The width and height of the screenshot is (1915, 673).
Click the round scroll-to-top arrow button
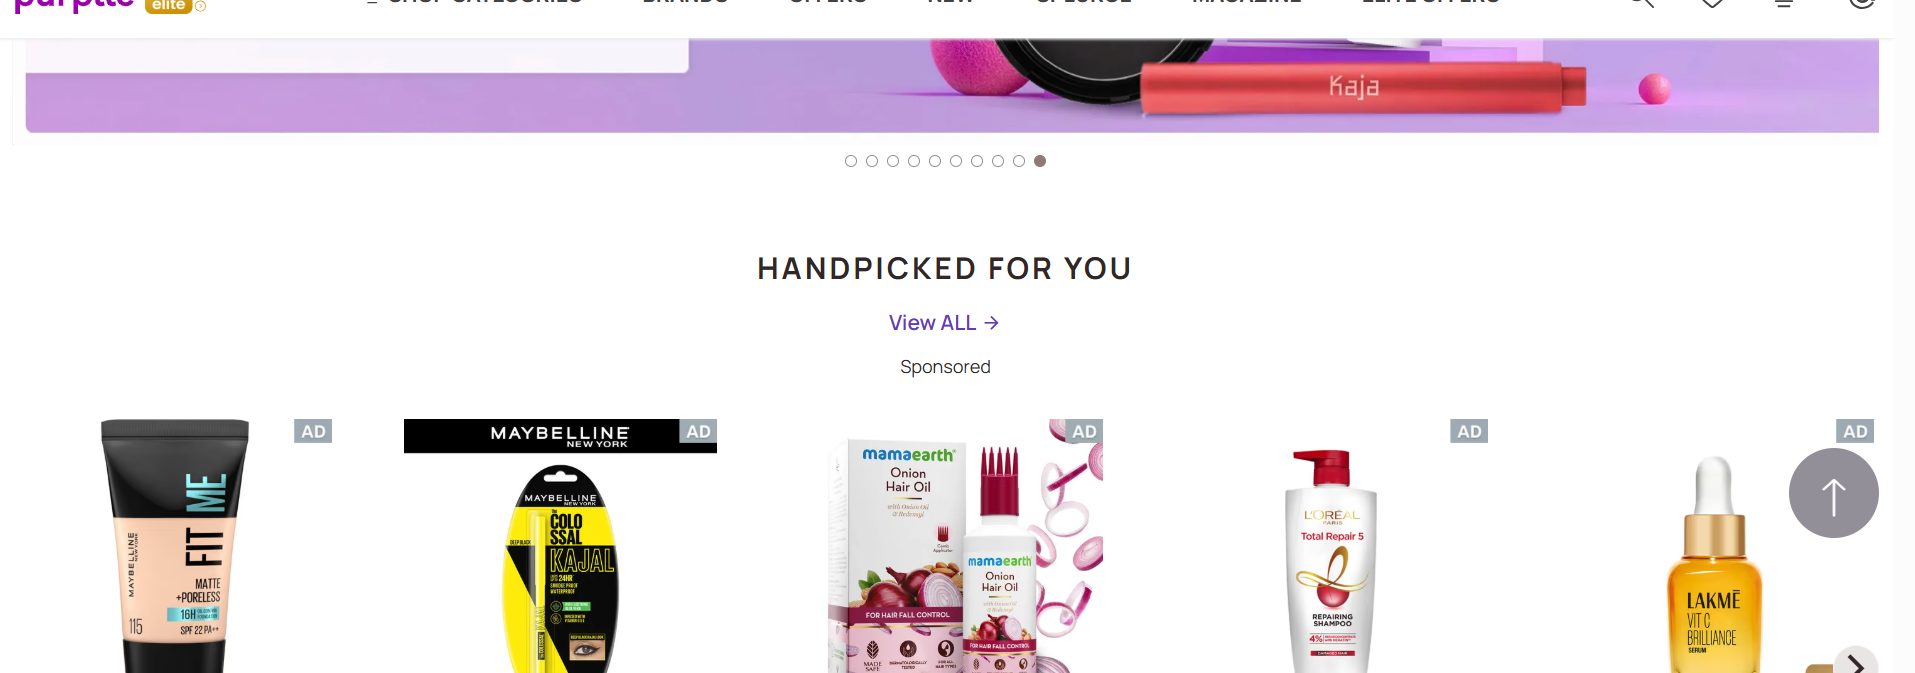click(x=1833, y=493)
